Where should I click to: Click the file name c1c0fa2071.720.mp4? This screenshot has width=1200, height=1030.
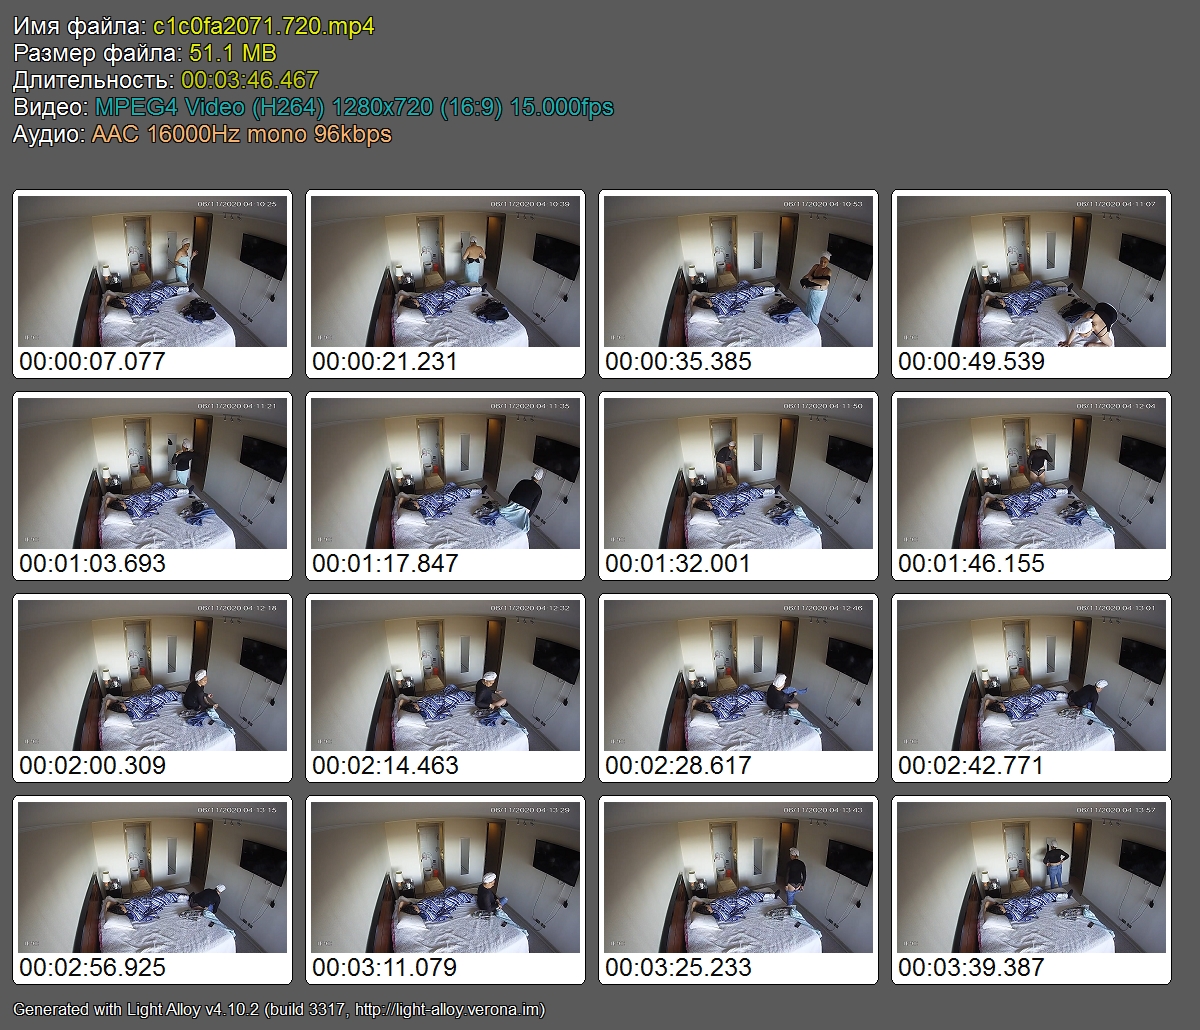[264, 27]
